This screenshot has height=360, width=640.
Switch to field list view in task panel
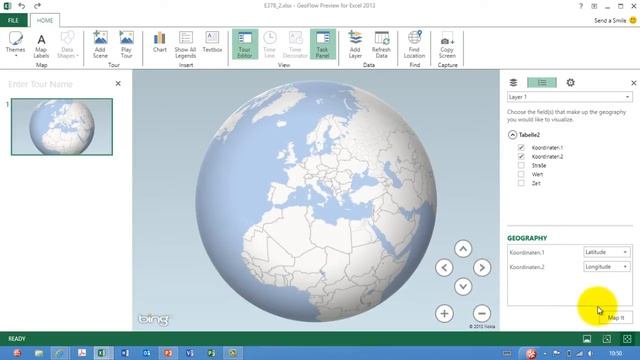542,83
